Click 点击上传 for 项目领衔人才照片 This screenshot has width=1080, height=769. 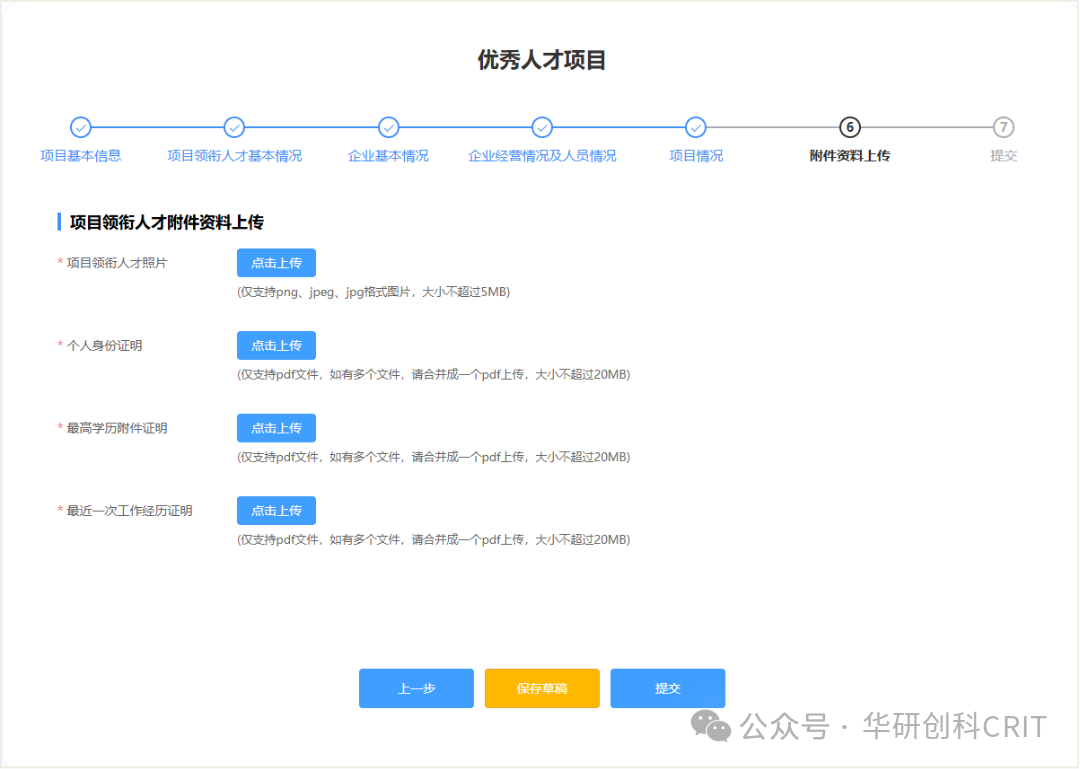[276, 263]
